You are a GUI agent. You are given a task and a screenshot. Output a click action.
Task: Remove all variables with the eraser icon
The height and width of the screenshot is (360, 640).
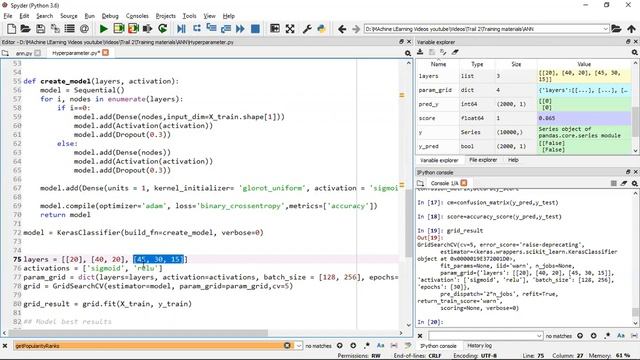click(455, 52)
